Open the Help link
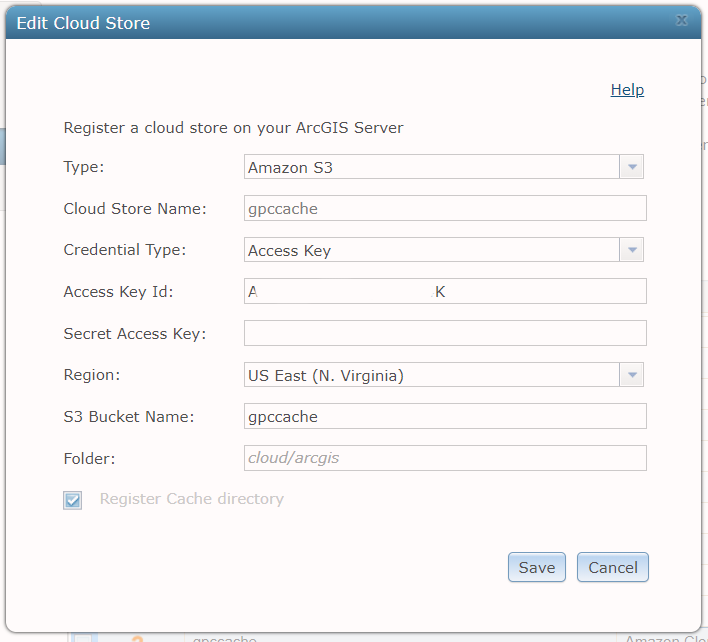Image resolution: width=708 pixels, height=642 pixels. (627, 90)
